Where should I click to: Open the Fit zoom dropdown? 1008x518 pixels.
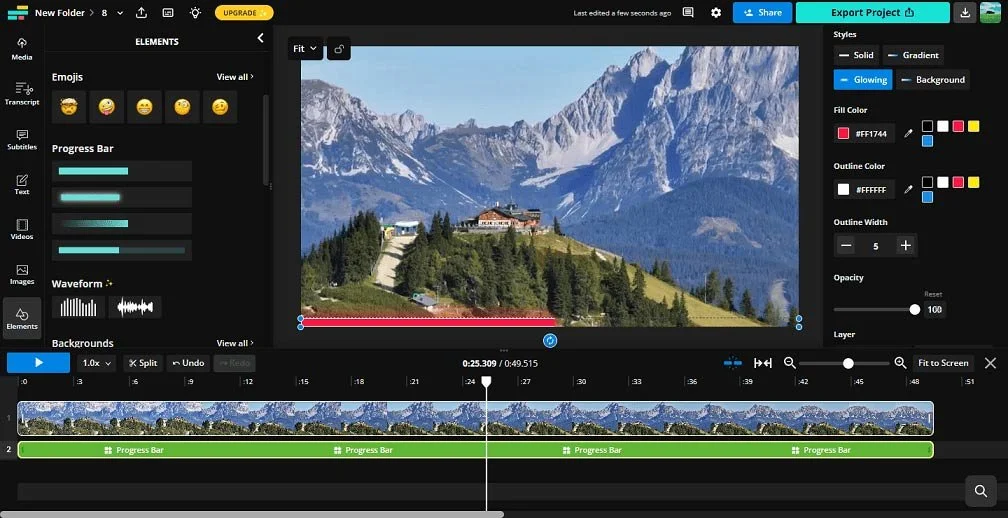(x=305, y=49)
